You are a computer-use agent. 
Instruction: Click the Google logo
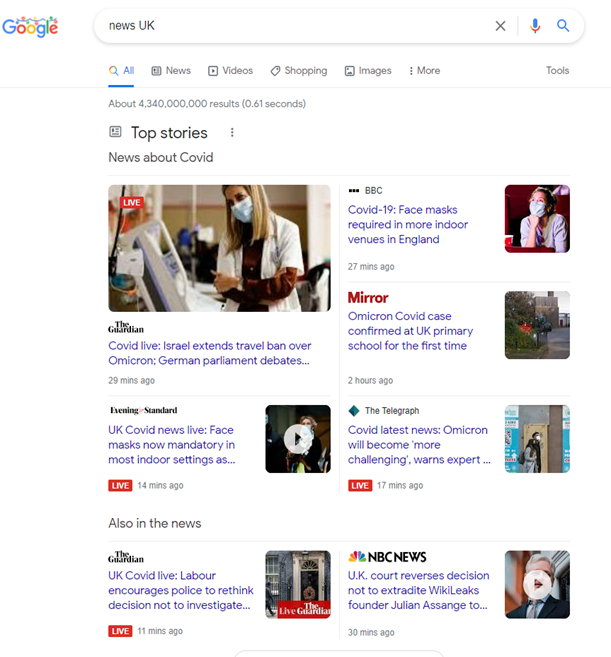click(30, 27)
